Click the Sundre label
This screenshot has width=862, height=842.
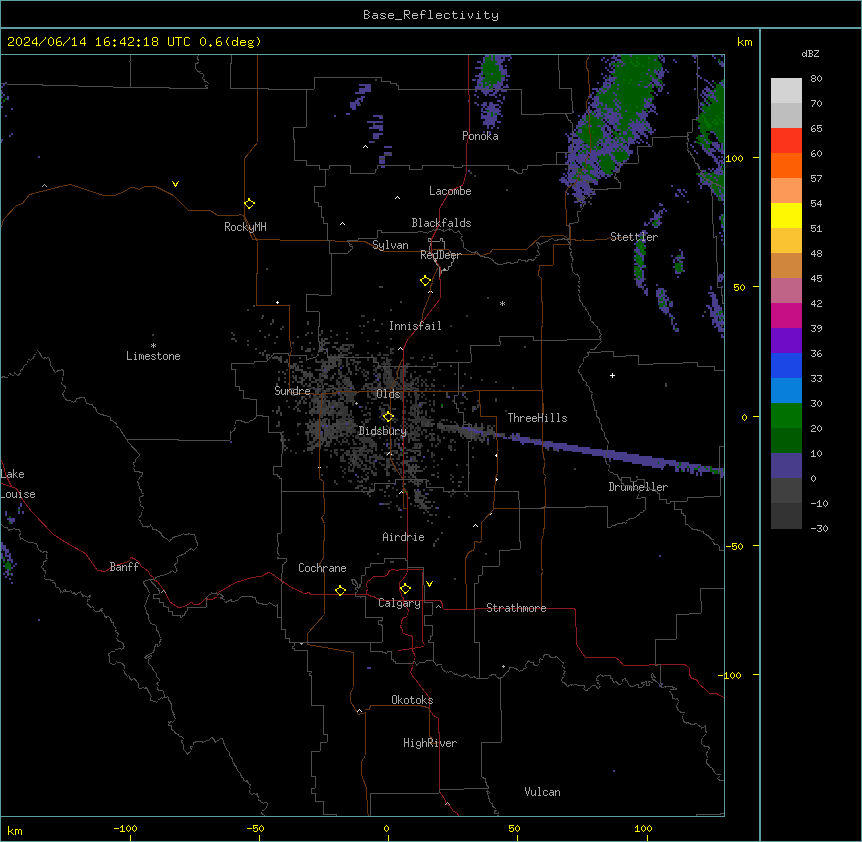tap(292, 391)
